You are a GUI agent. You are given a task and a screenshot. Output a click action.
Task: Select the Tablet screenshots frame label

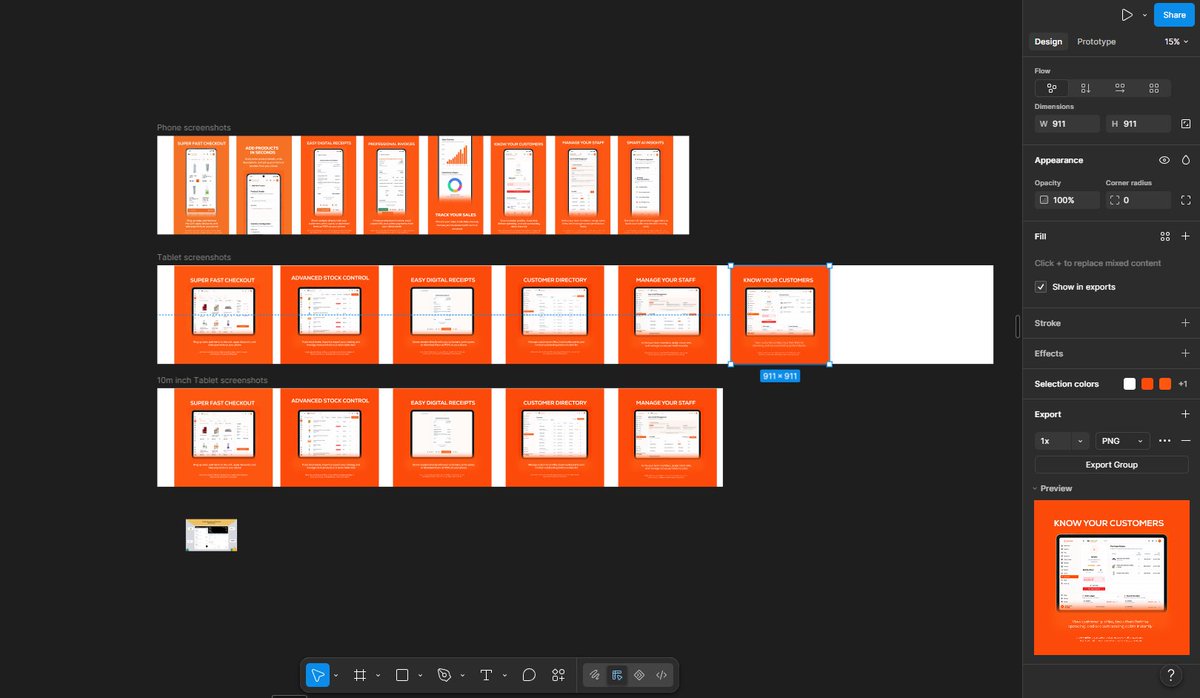(x=194, y=258)
